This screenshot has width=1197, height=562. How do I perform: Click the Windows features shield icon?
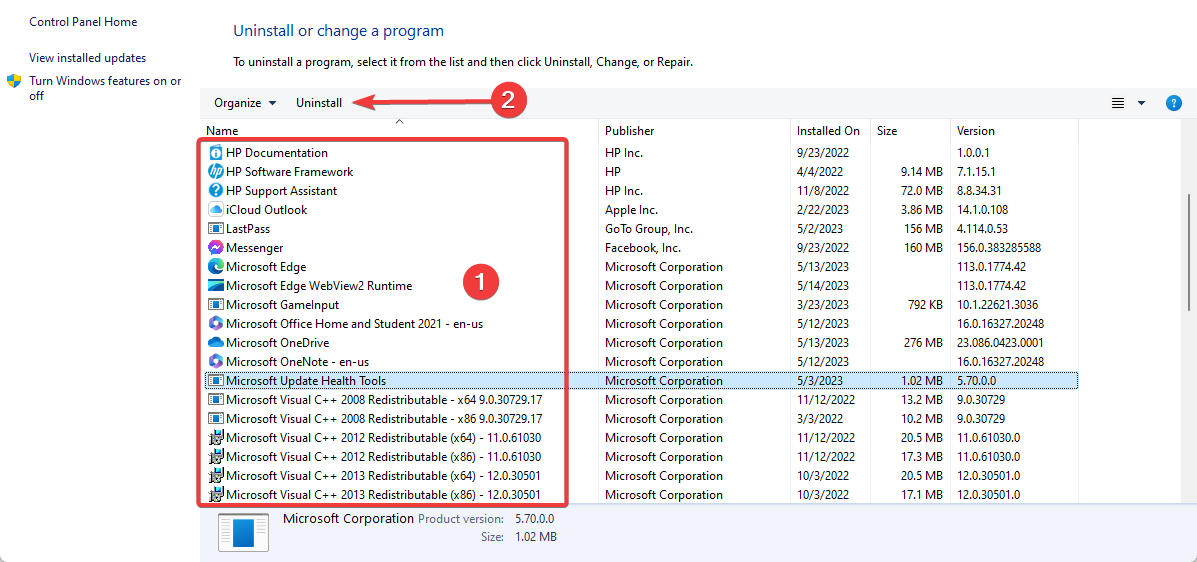pos(14,81)
